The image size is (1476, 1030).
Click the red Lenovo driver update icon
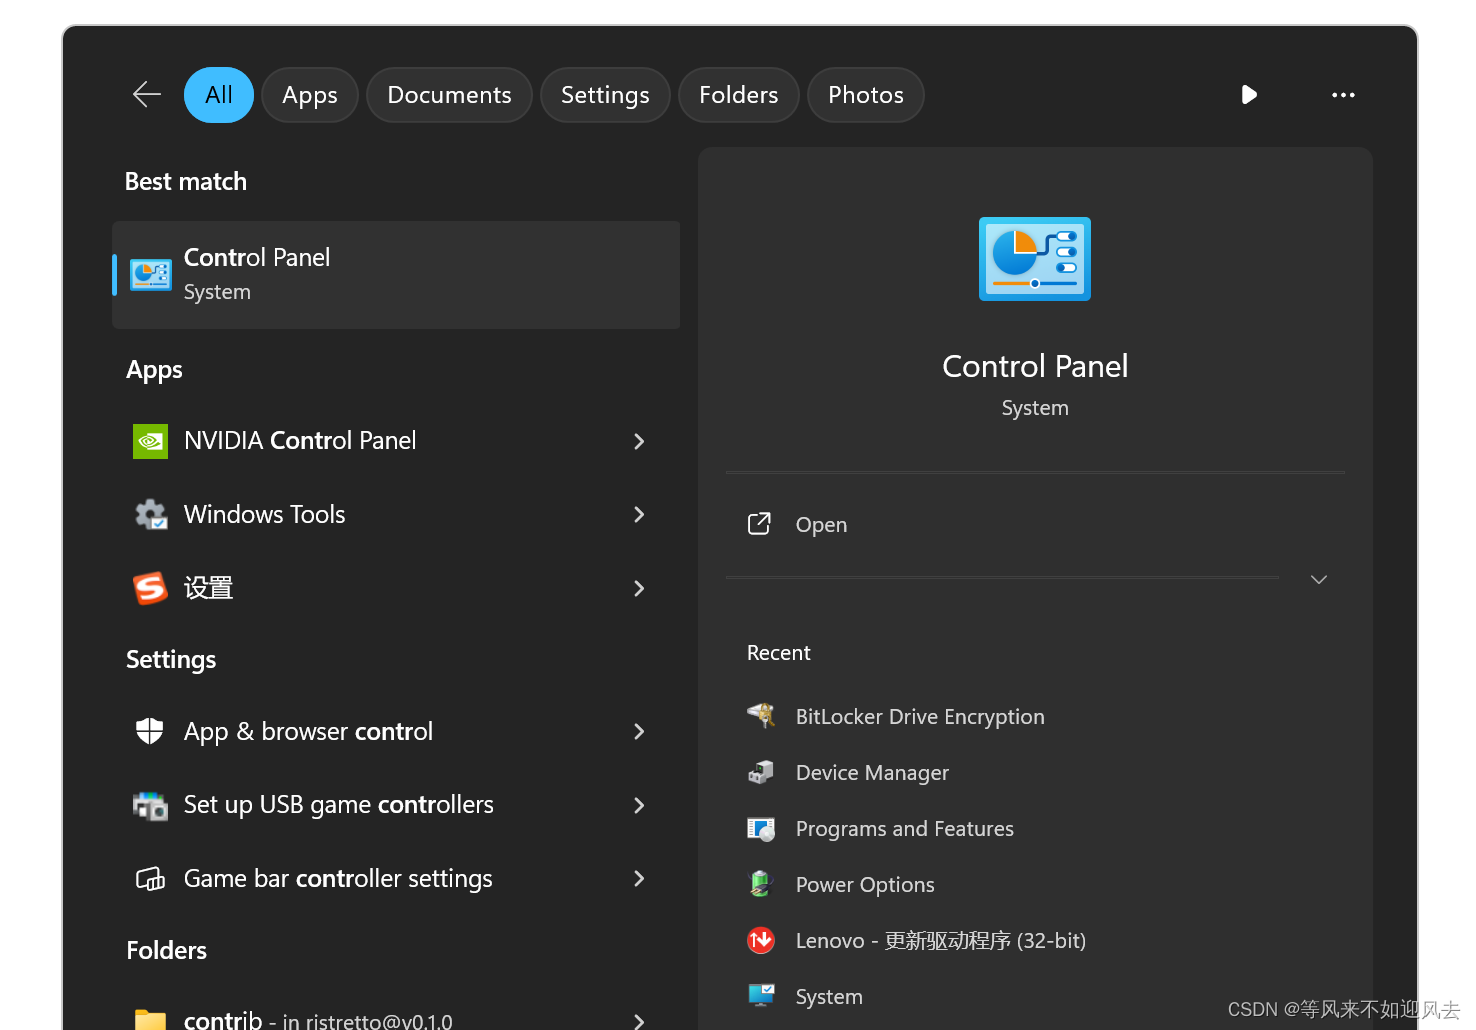(x=761, y=940)
